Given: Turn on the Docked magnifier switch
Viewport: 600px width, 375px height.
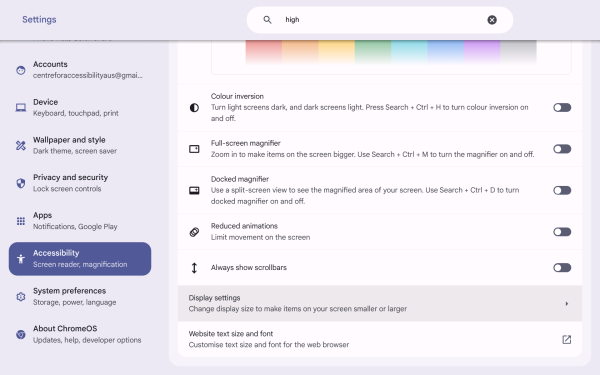Looking at the screenshot, I should pyautogui.click(x=562, y=190).
